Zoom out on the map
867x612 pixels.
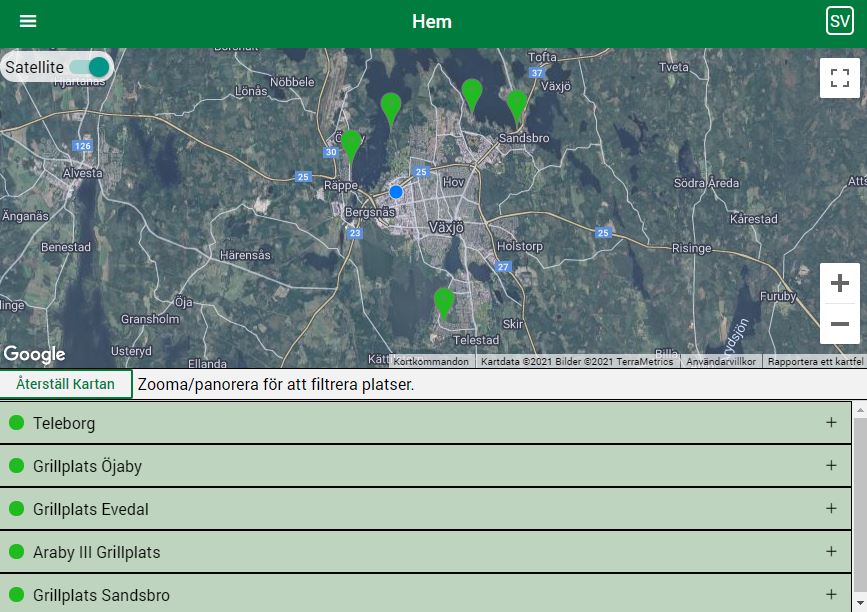point(839,324)
